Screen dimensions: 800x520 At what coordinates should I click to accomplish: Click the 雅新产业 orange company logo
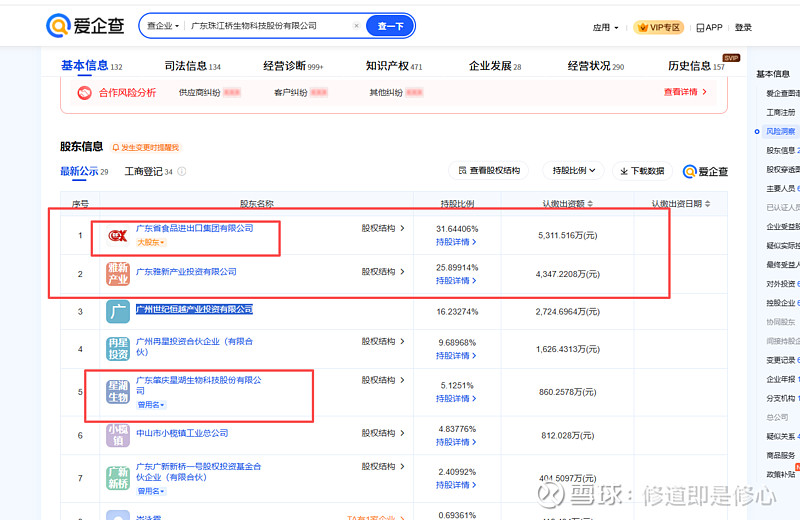118,273
